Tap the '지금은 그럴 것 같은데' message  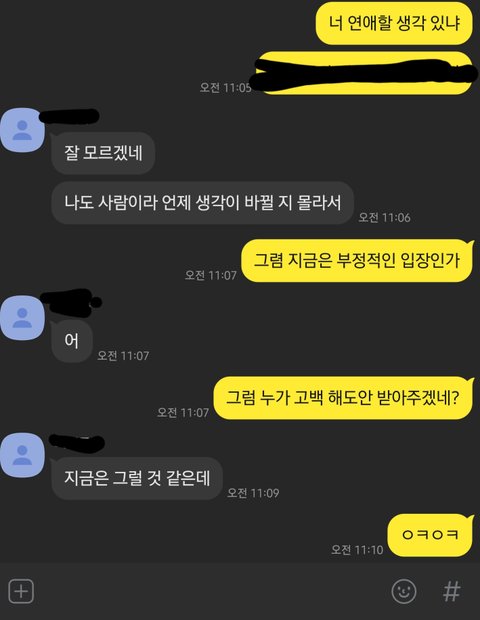click(x=137, y=478)
